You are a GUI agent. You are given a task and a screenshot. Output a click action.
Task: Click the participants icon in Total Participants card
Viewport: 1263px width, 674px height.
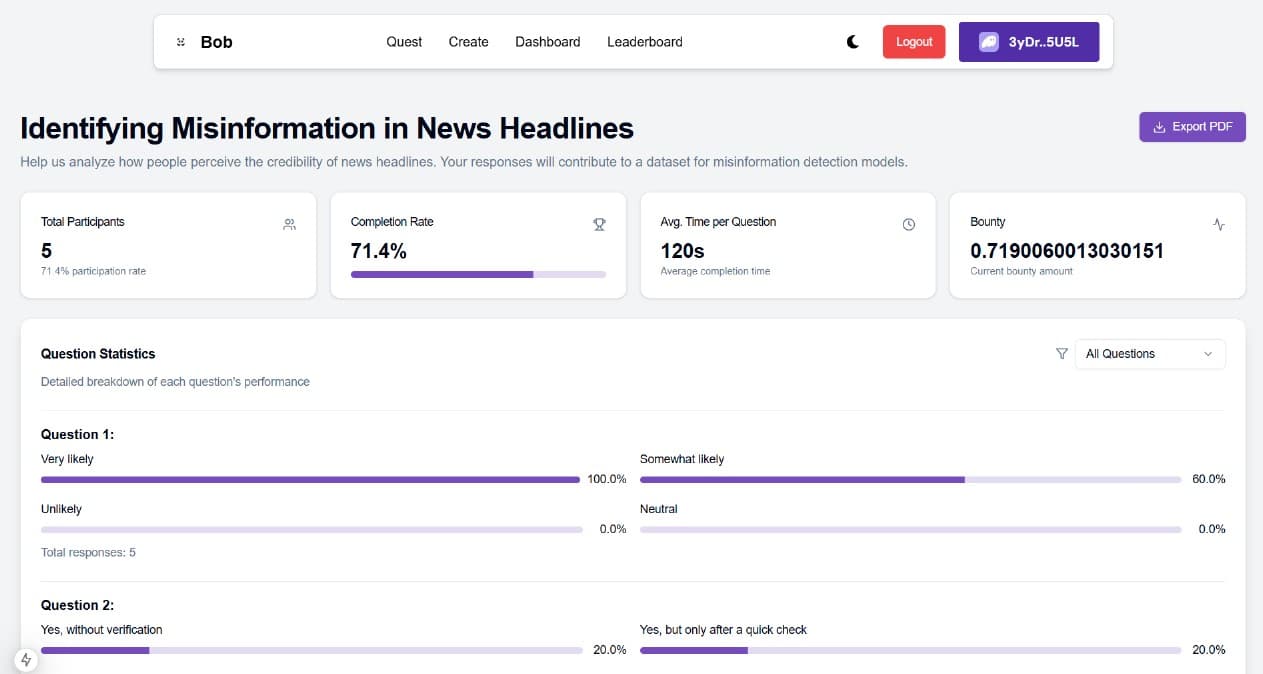pos(289,225)
